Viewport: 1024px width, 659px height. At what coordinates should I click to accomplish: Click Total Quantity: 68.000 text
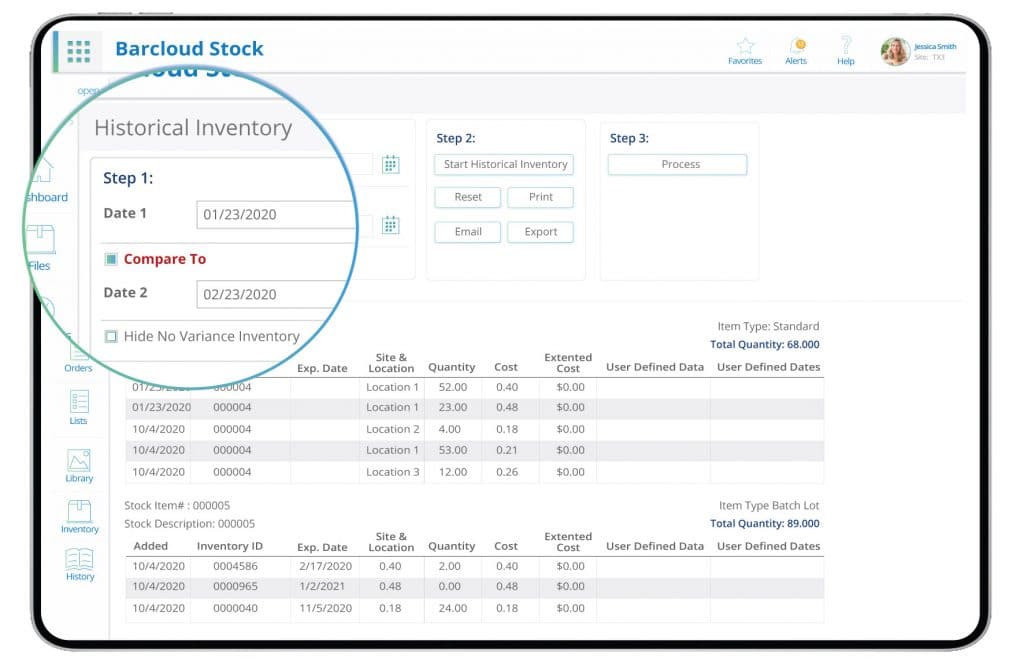pos(764,344)
